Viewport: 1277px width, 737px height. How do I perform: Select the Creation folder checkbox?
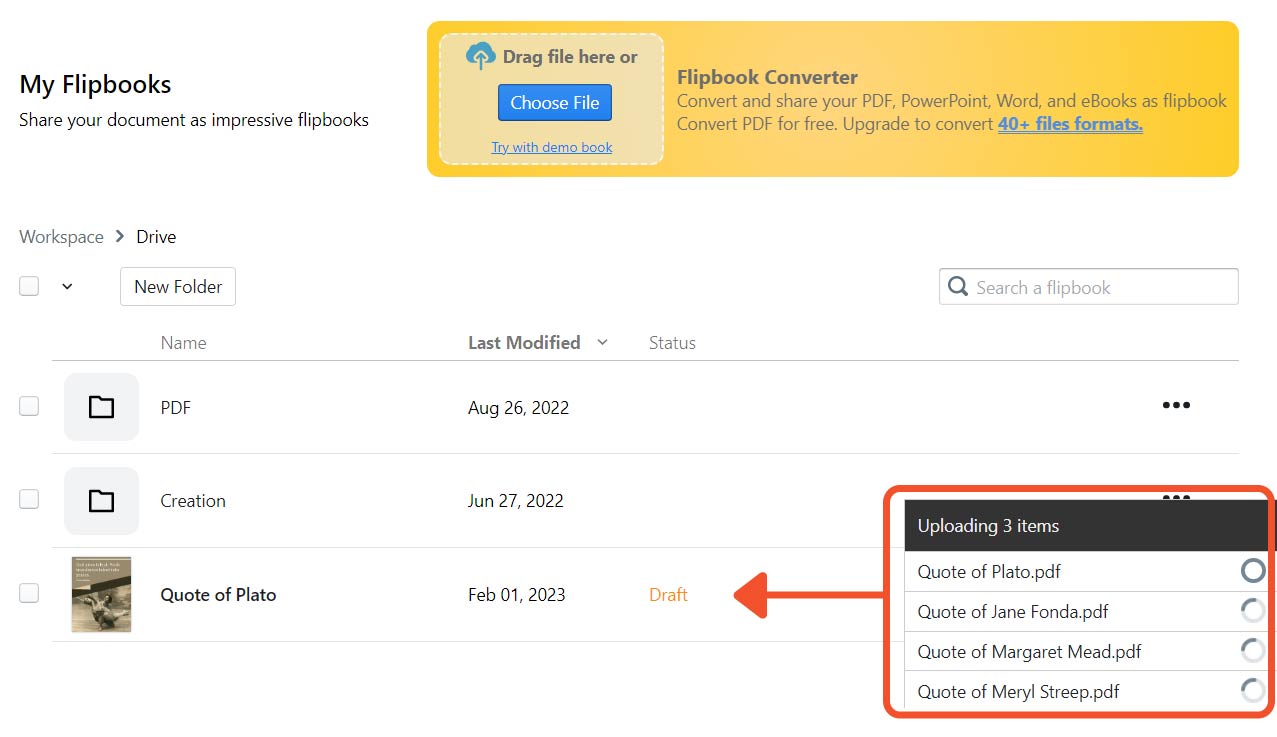click(29, 499)
